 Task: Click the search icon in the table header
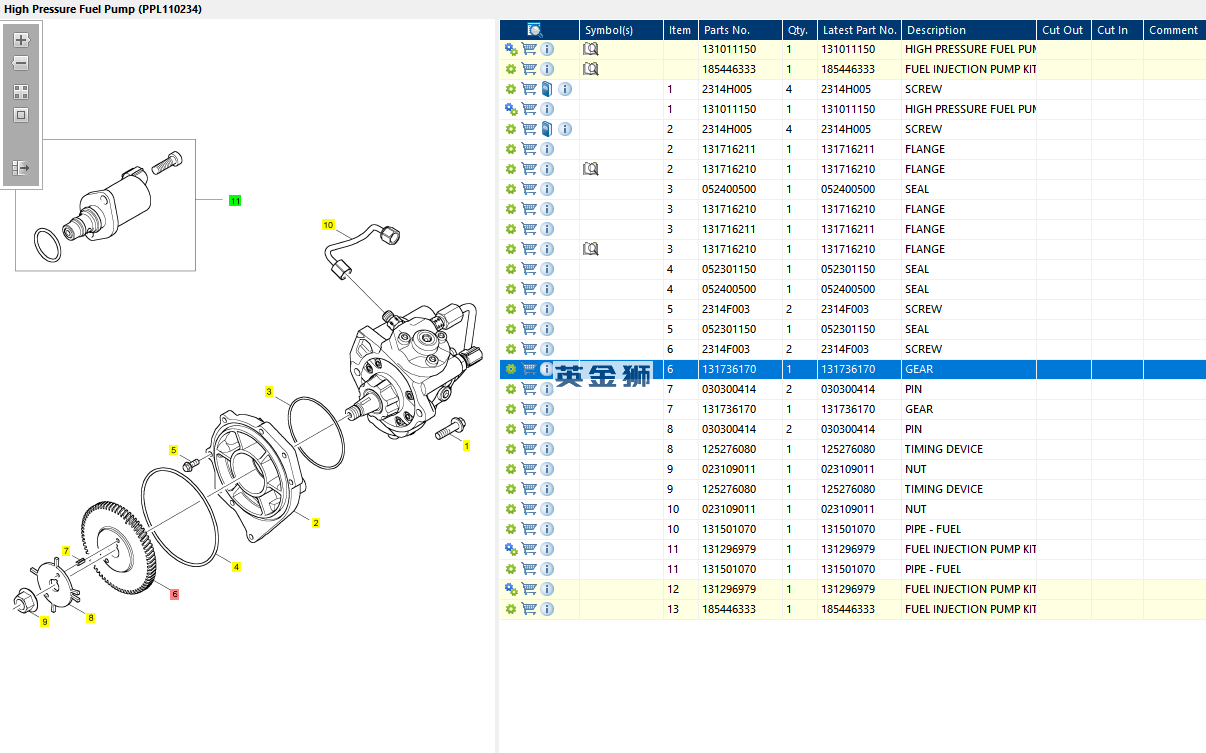click(x=535, y=30)
